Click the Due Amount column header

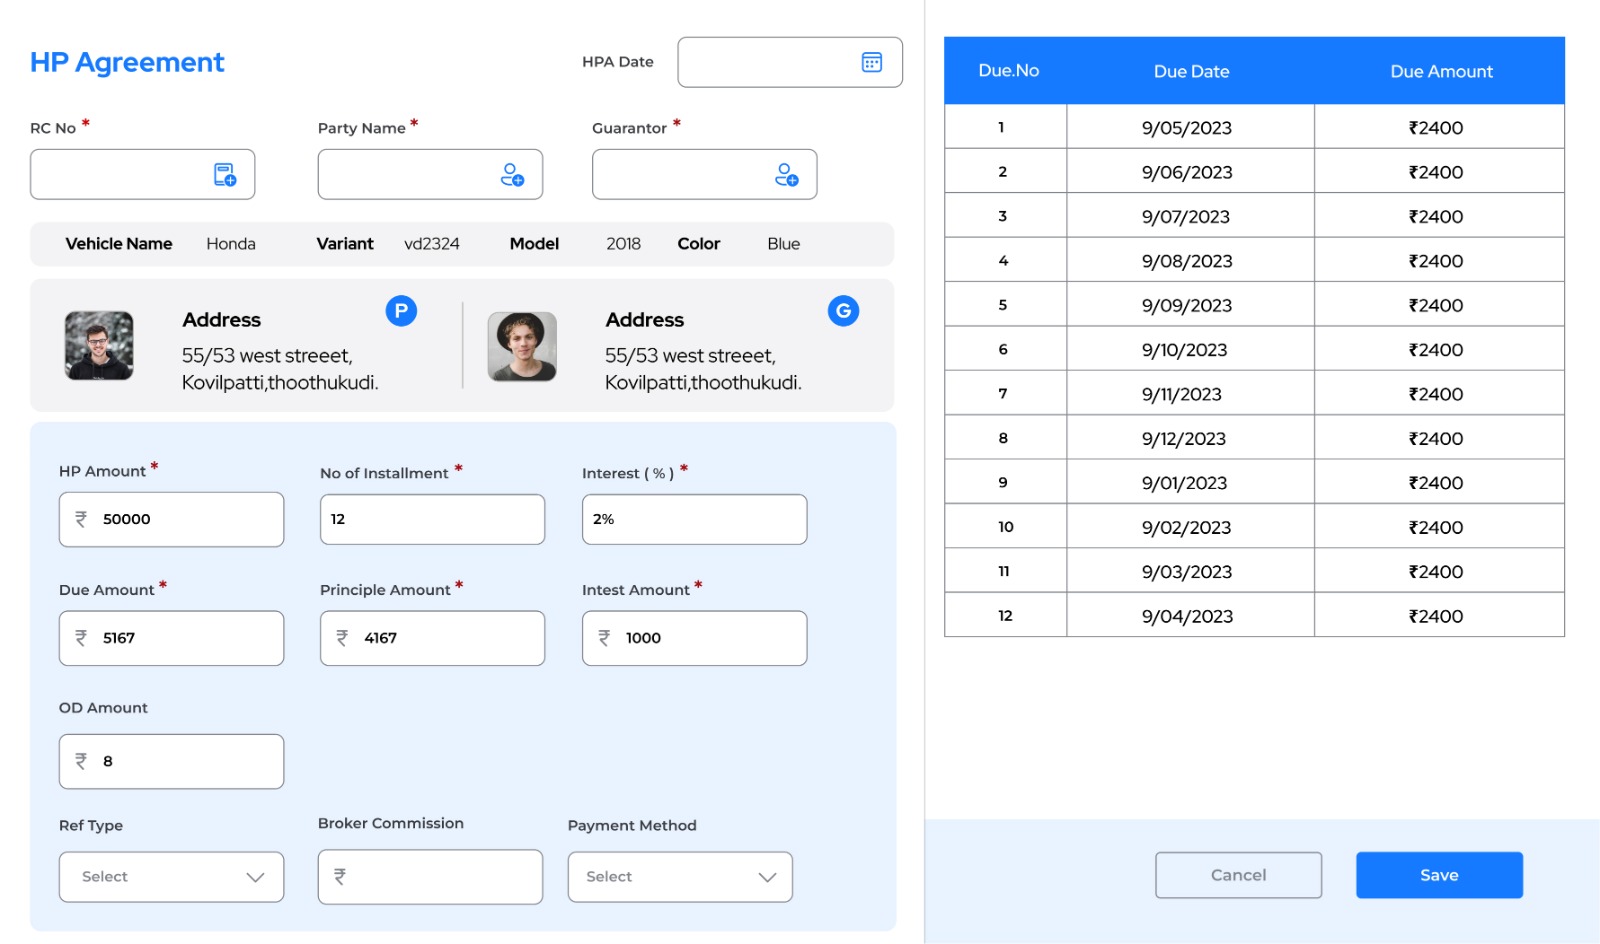1441,71
